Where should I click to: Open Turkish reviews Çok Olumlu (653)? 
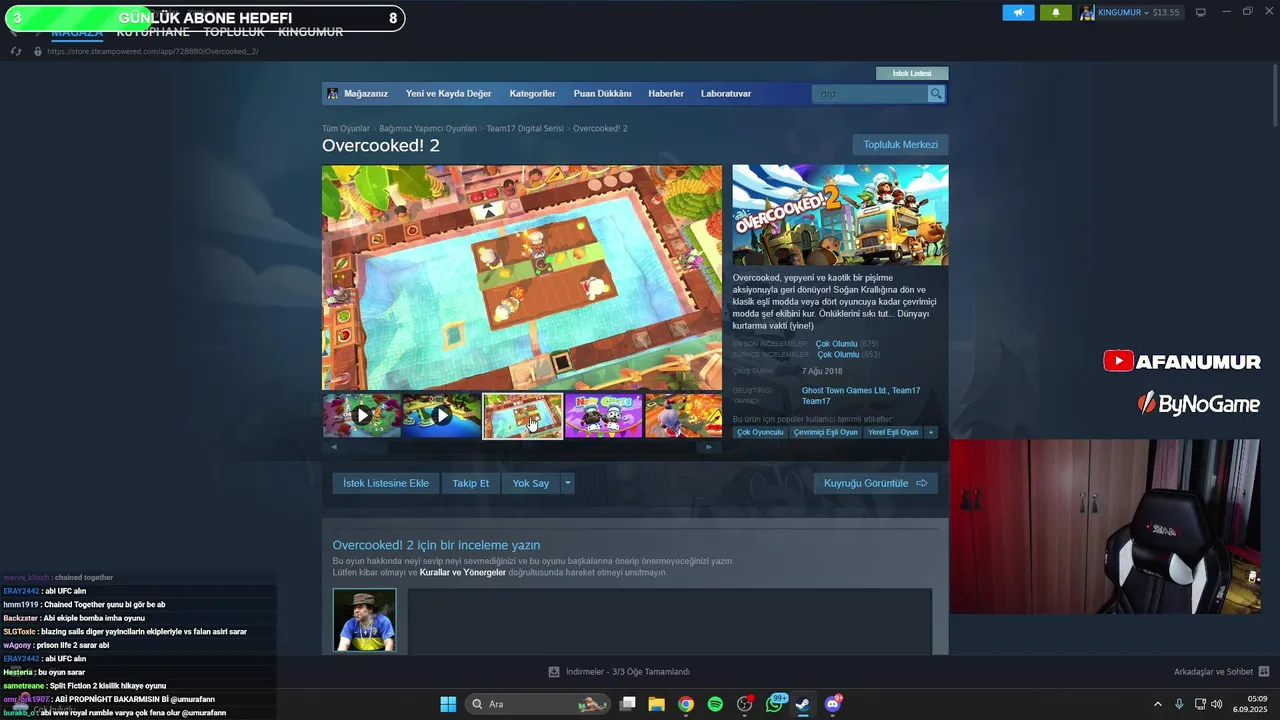(x=848, y=354)
